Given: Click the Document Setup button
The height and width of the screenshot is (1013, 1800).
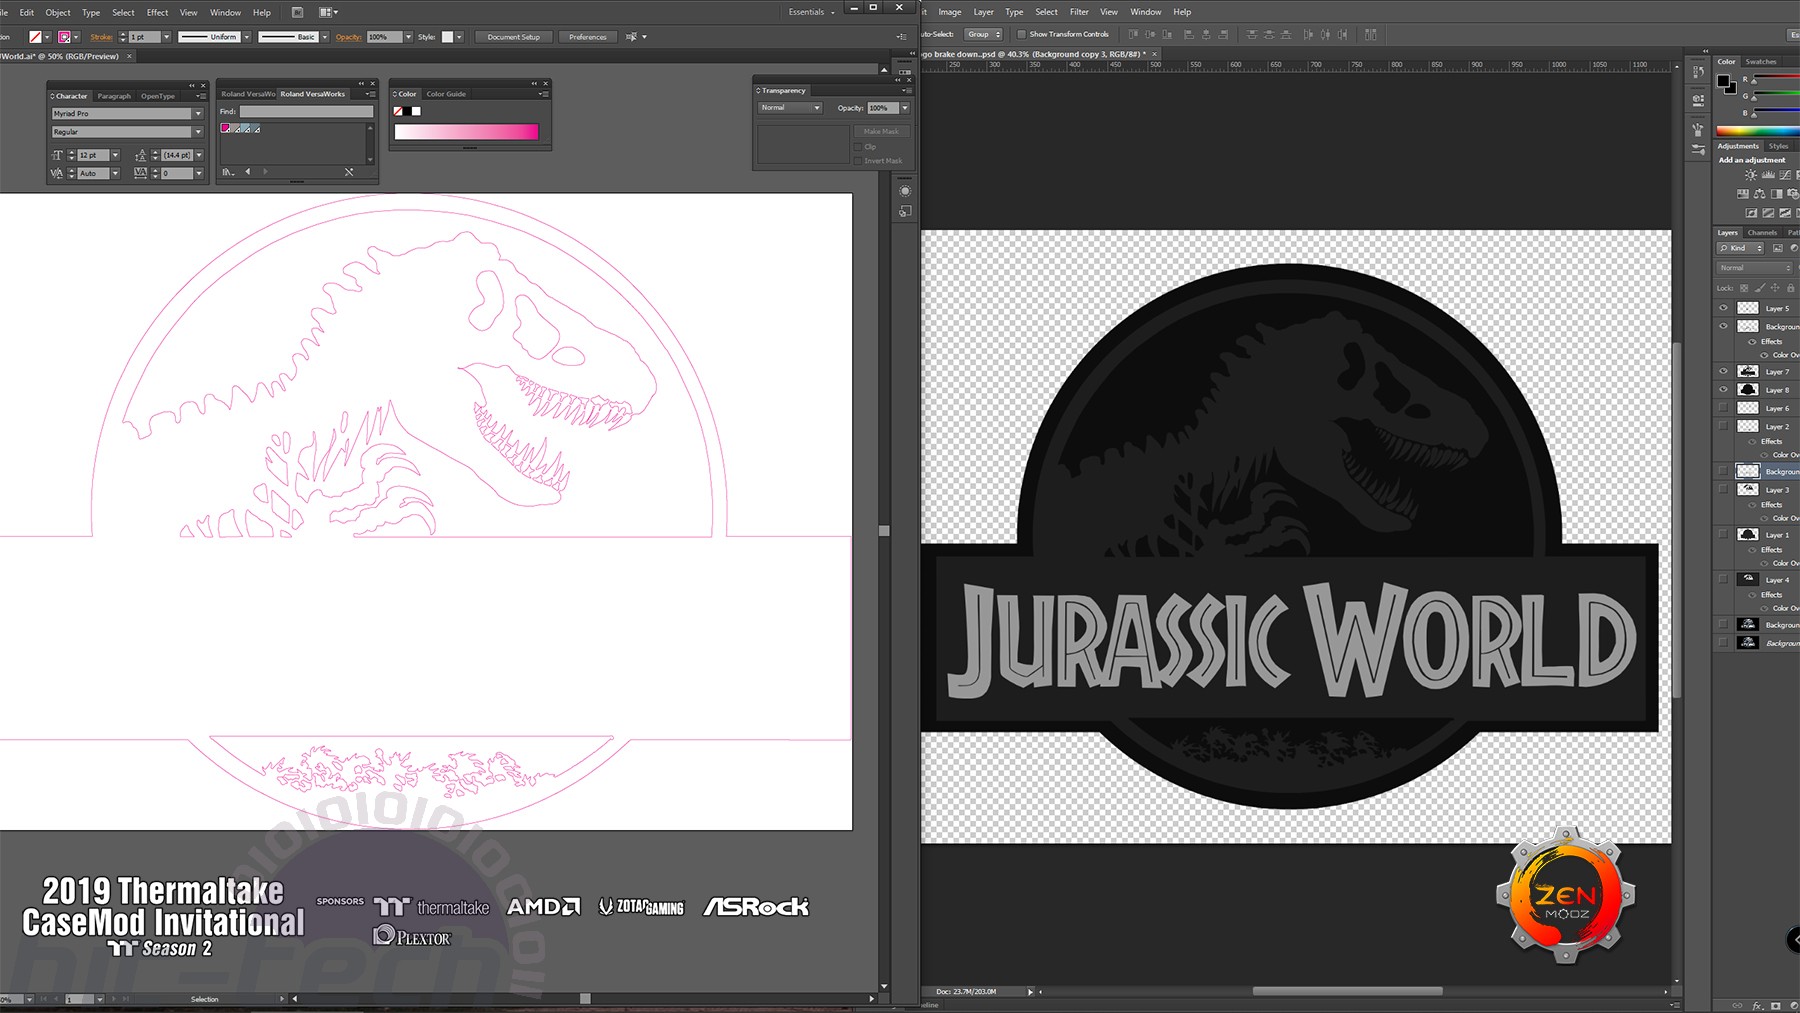Looking at the screenshot, I should 514,37.
